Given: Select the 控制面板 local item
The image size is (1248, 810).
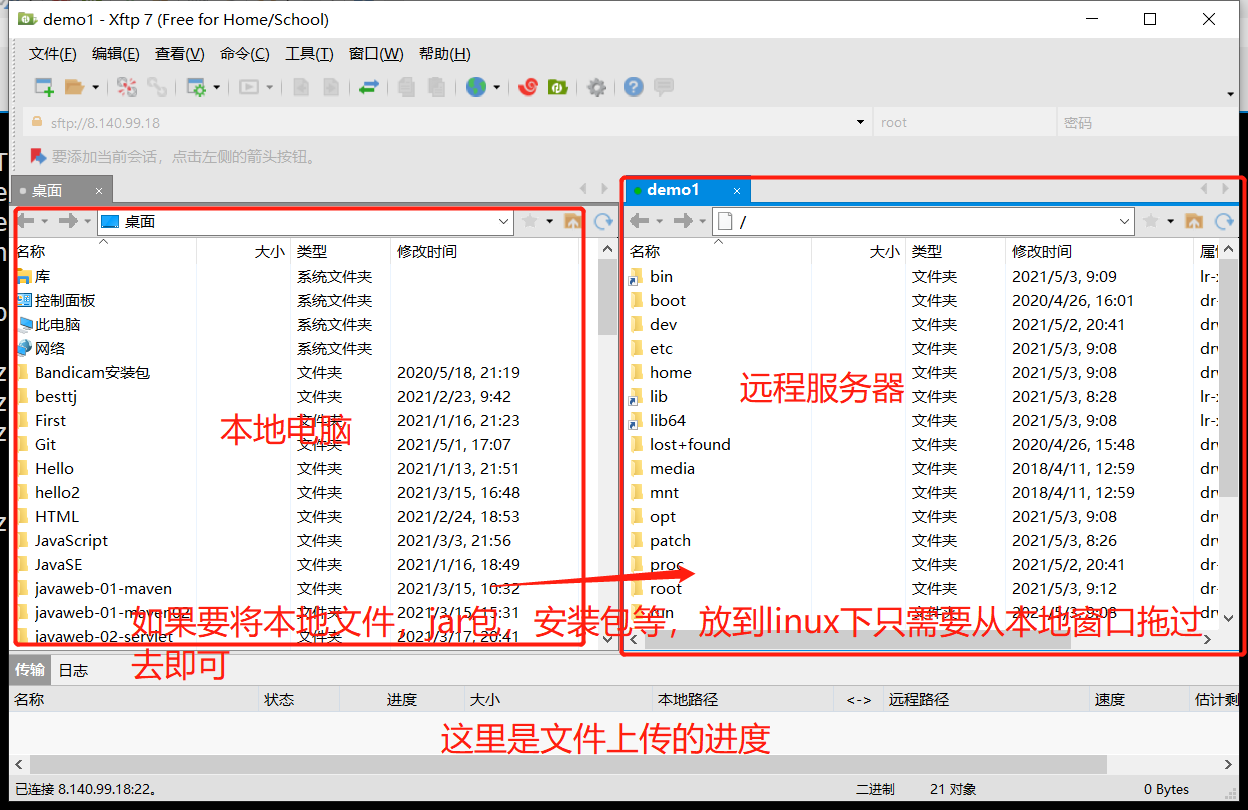Looking at the screenshot, I should pyautogui.click(x=65, y=300).
